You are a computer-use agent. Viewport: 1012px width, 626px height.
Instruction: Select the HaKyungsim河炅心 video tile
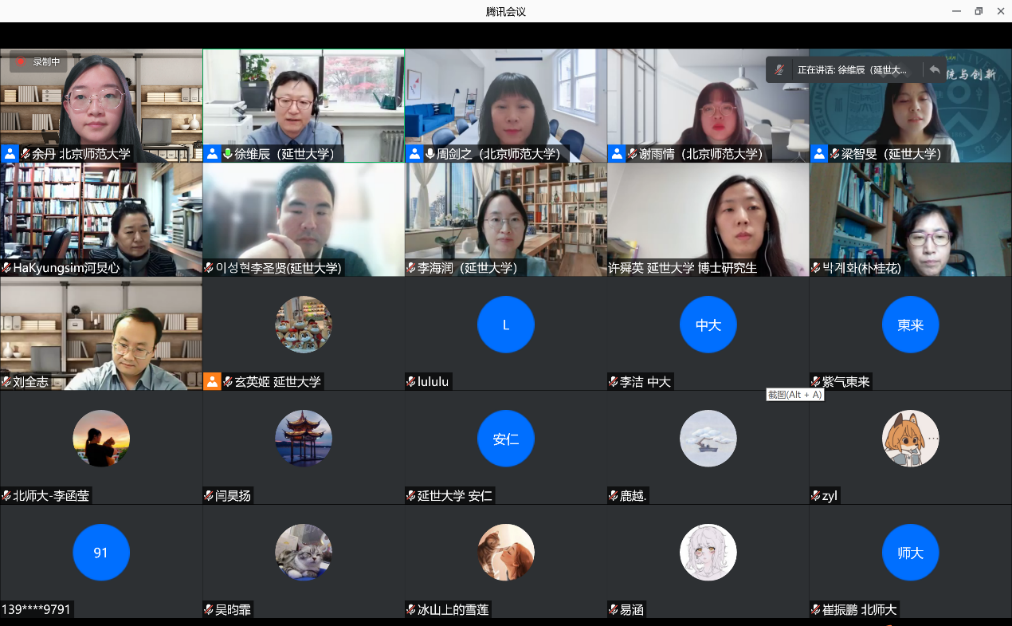[101, 220]
